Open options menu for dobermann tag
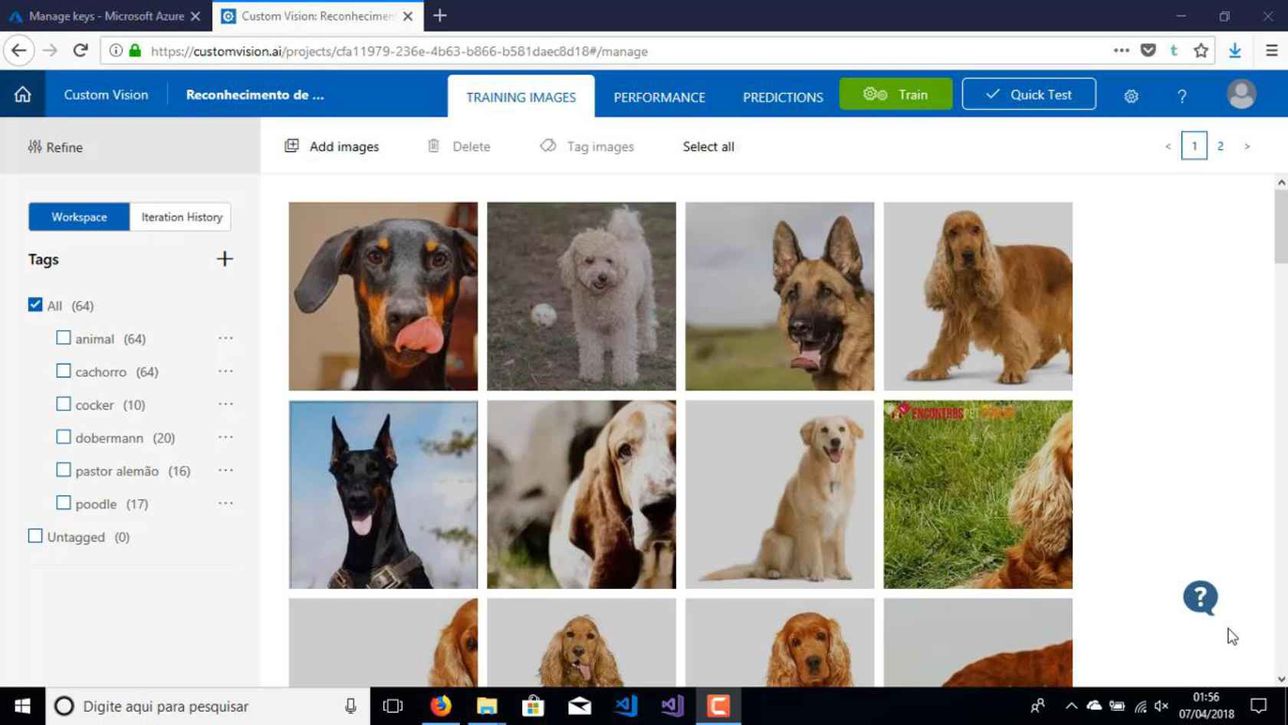The height and width of the screenshot is (725, 1288). pyautogui.click(x=226, y=437)
